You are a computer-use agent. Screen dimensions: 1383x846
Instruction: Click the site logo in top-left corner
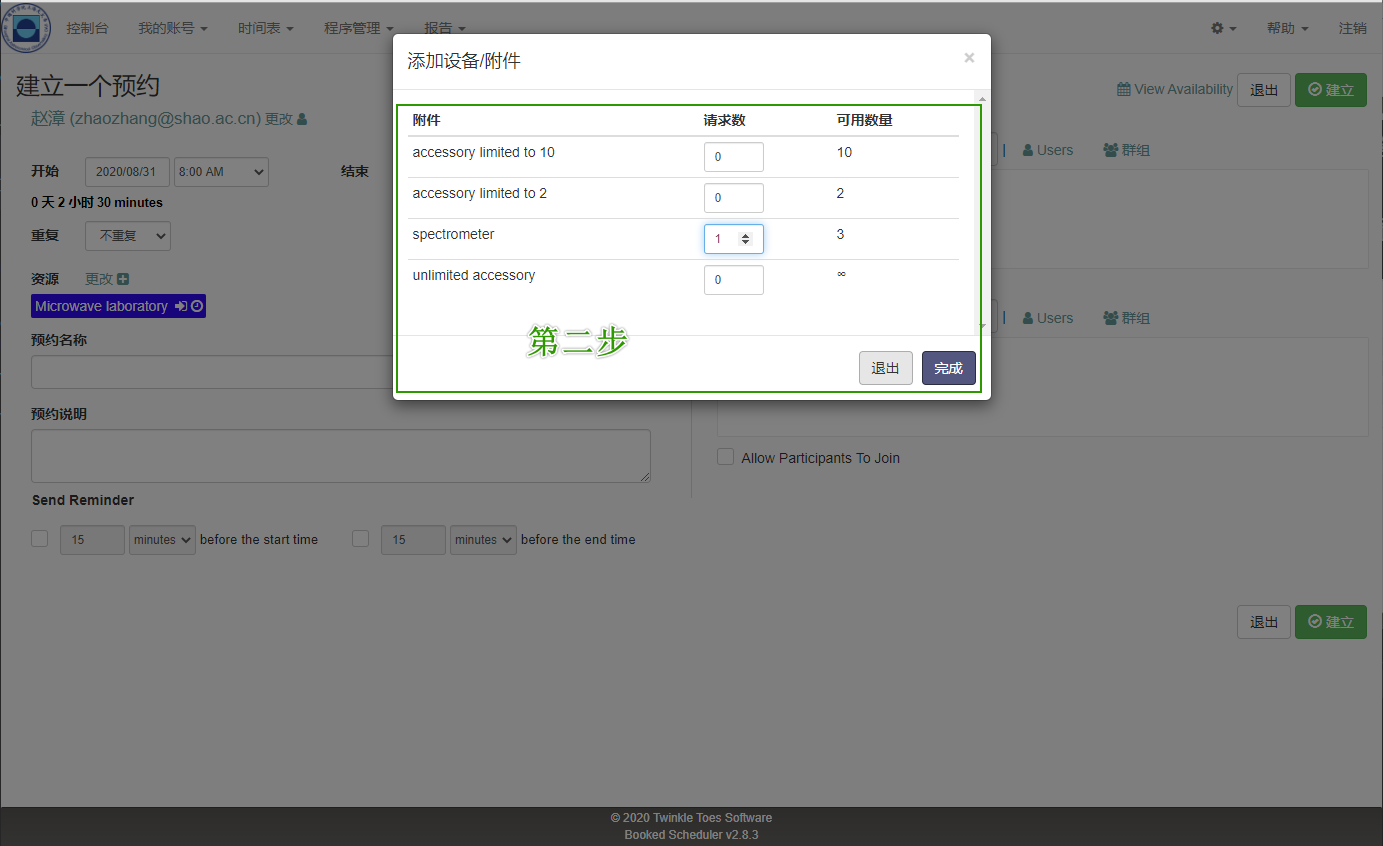tap(26, 28)
